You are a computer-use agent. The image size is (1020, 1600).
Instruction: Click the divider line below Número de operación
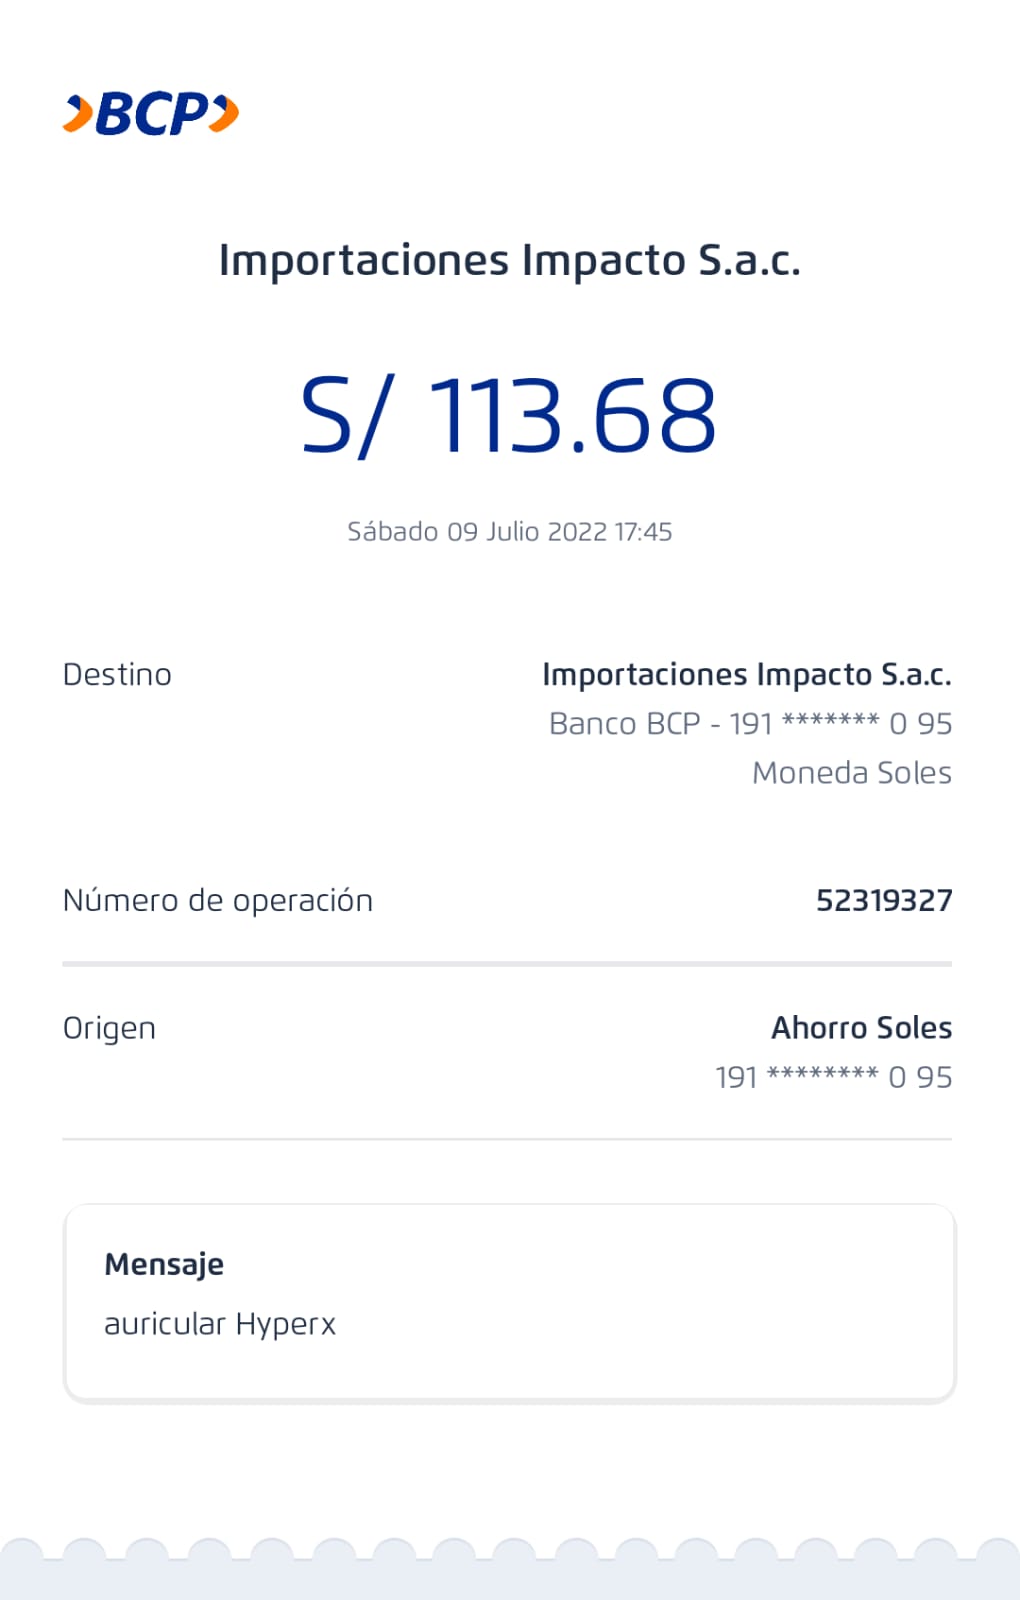[507, 964]
